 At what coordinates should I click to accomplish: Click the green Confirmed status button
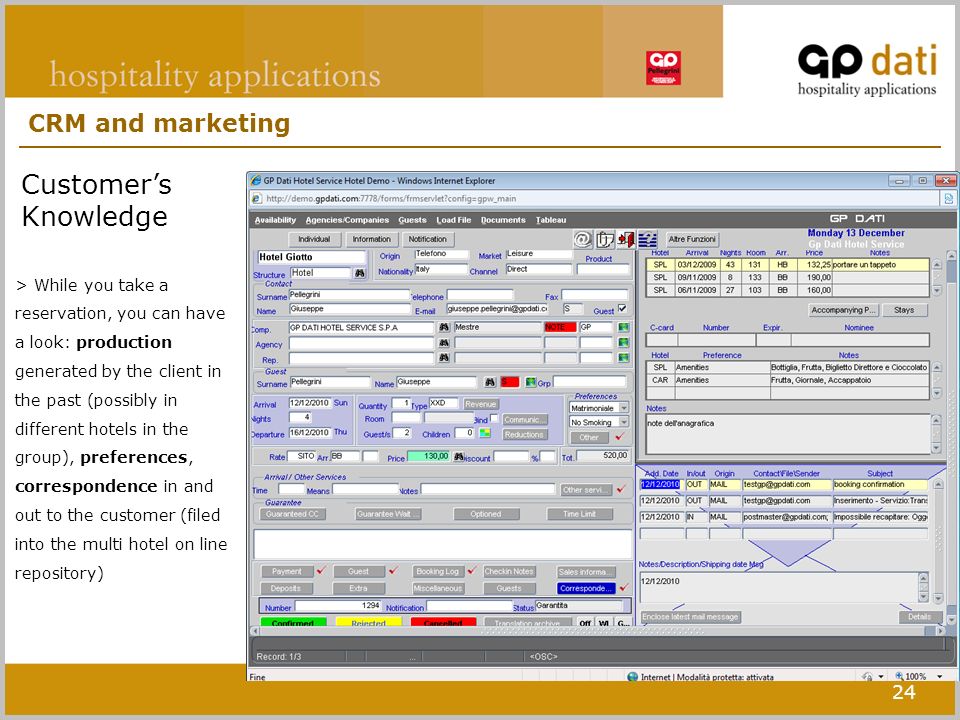293,623
